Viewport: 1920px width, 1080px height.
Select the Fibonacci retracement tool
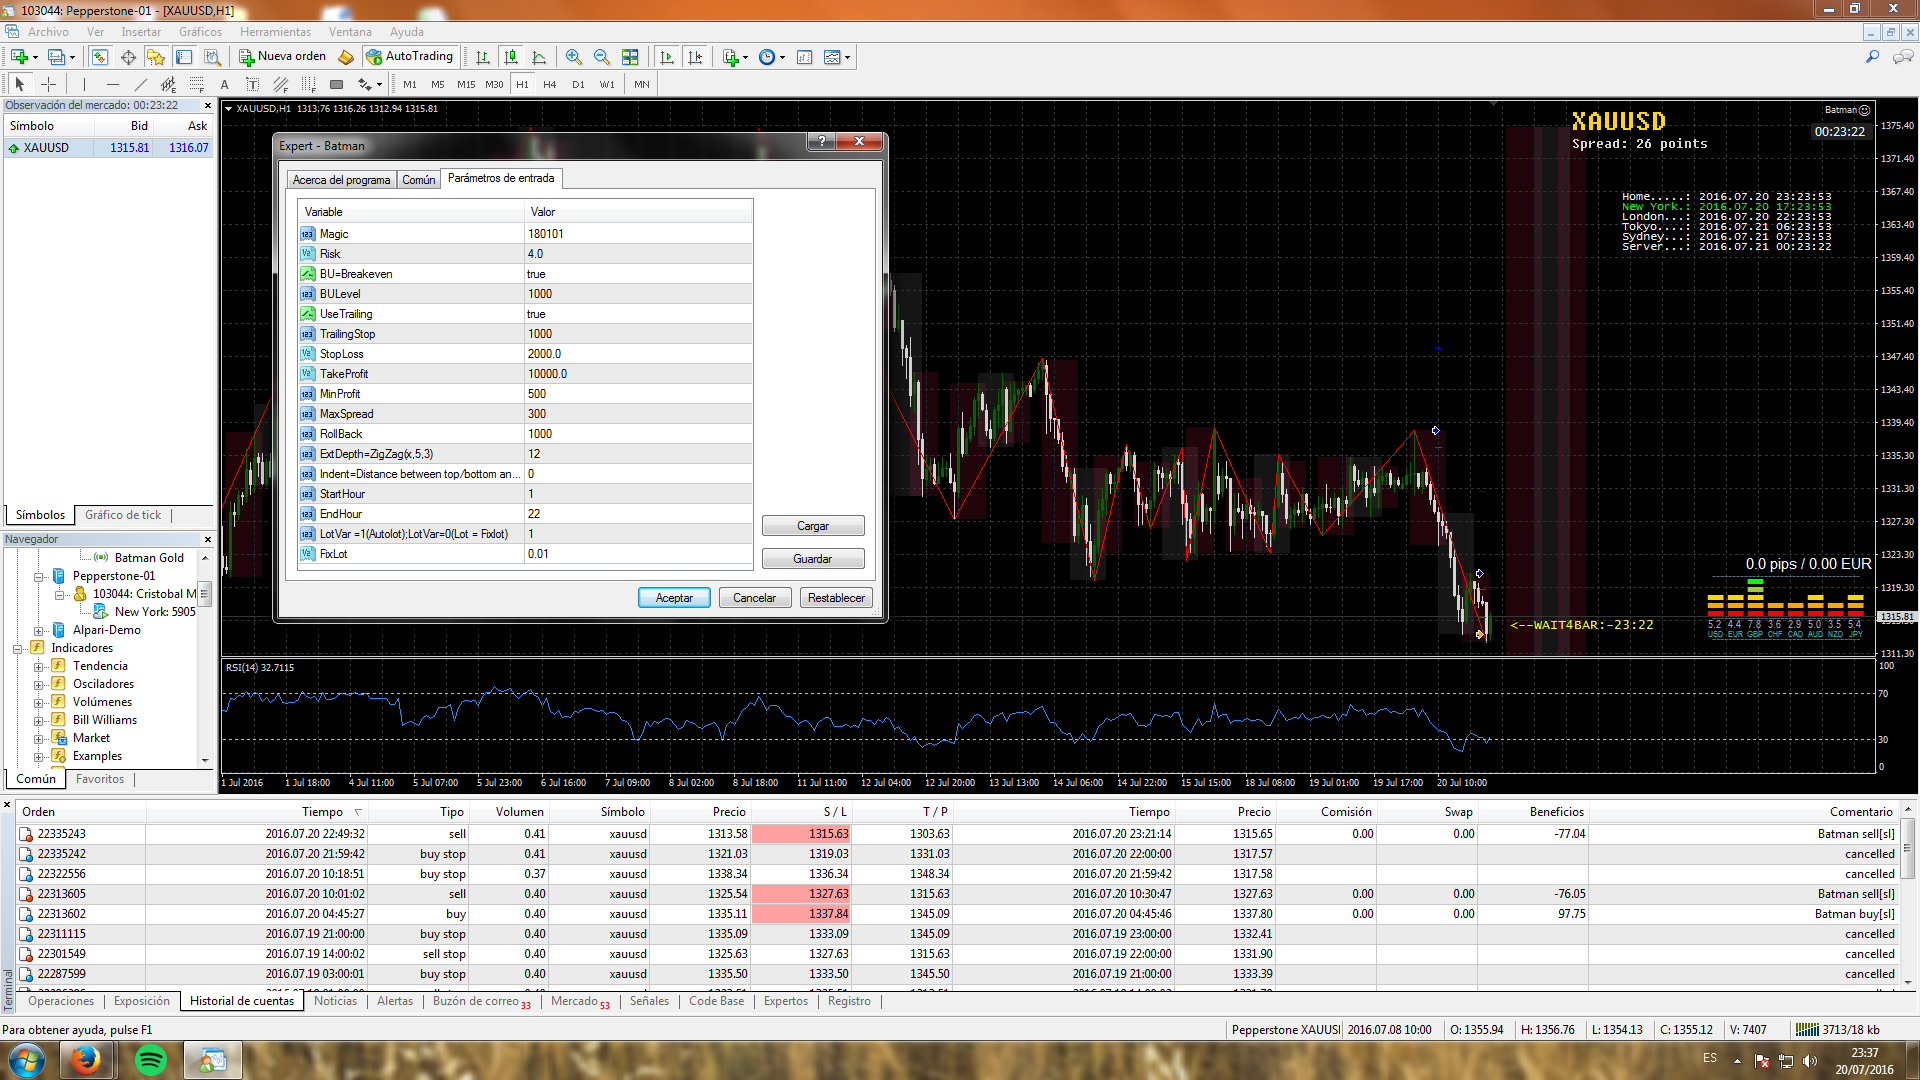[x=197, y=85]
